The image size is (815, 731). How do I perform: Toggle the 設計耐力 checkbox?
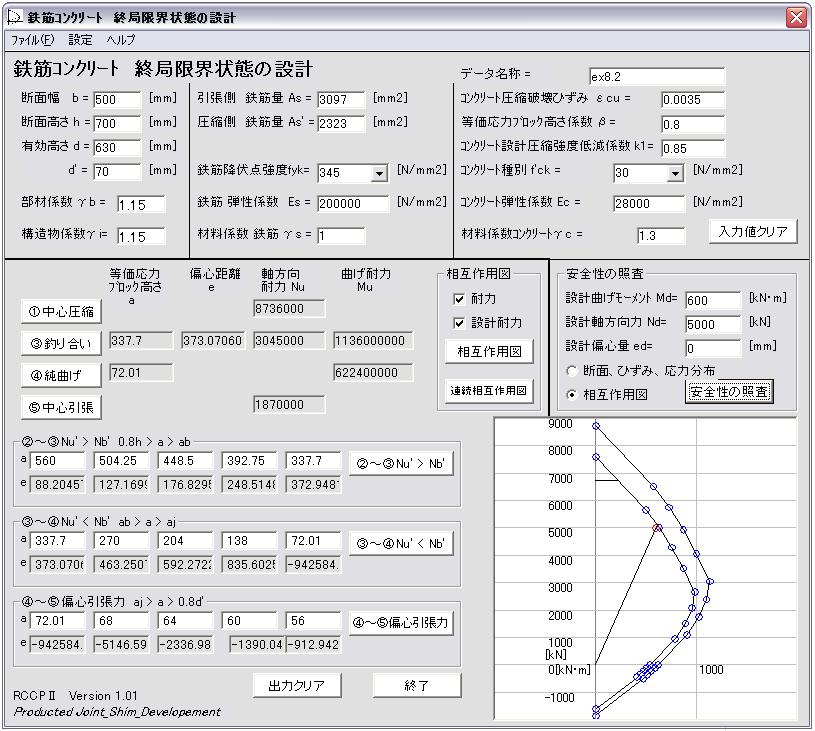(459, 323)
